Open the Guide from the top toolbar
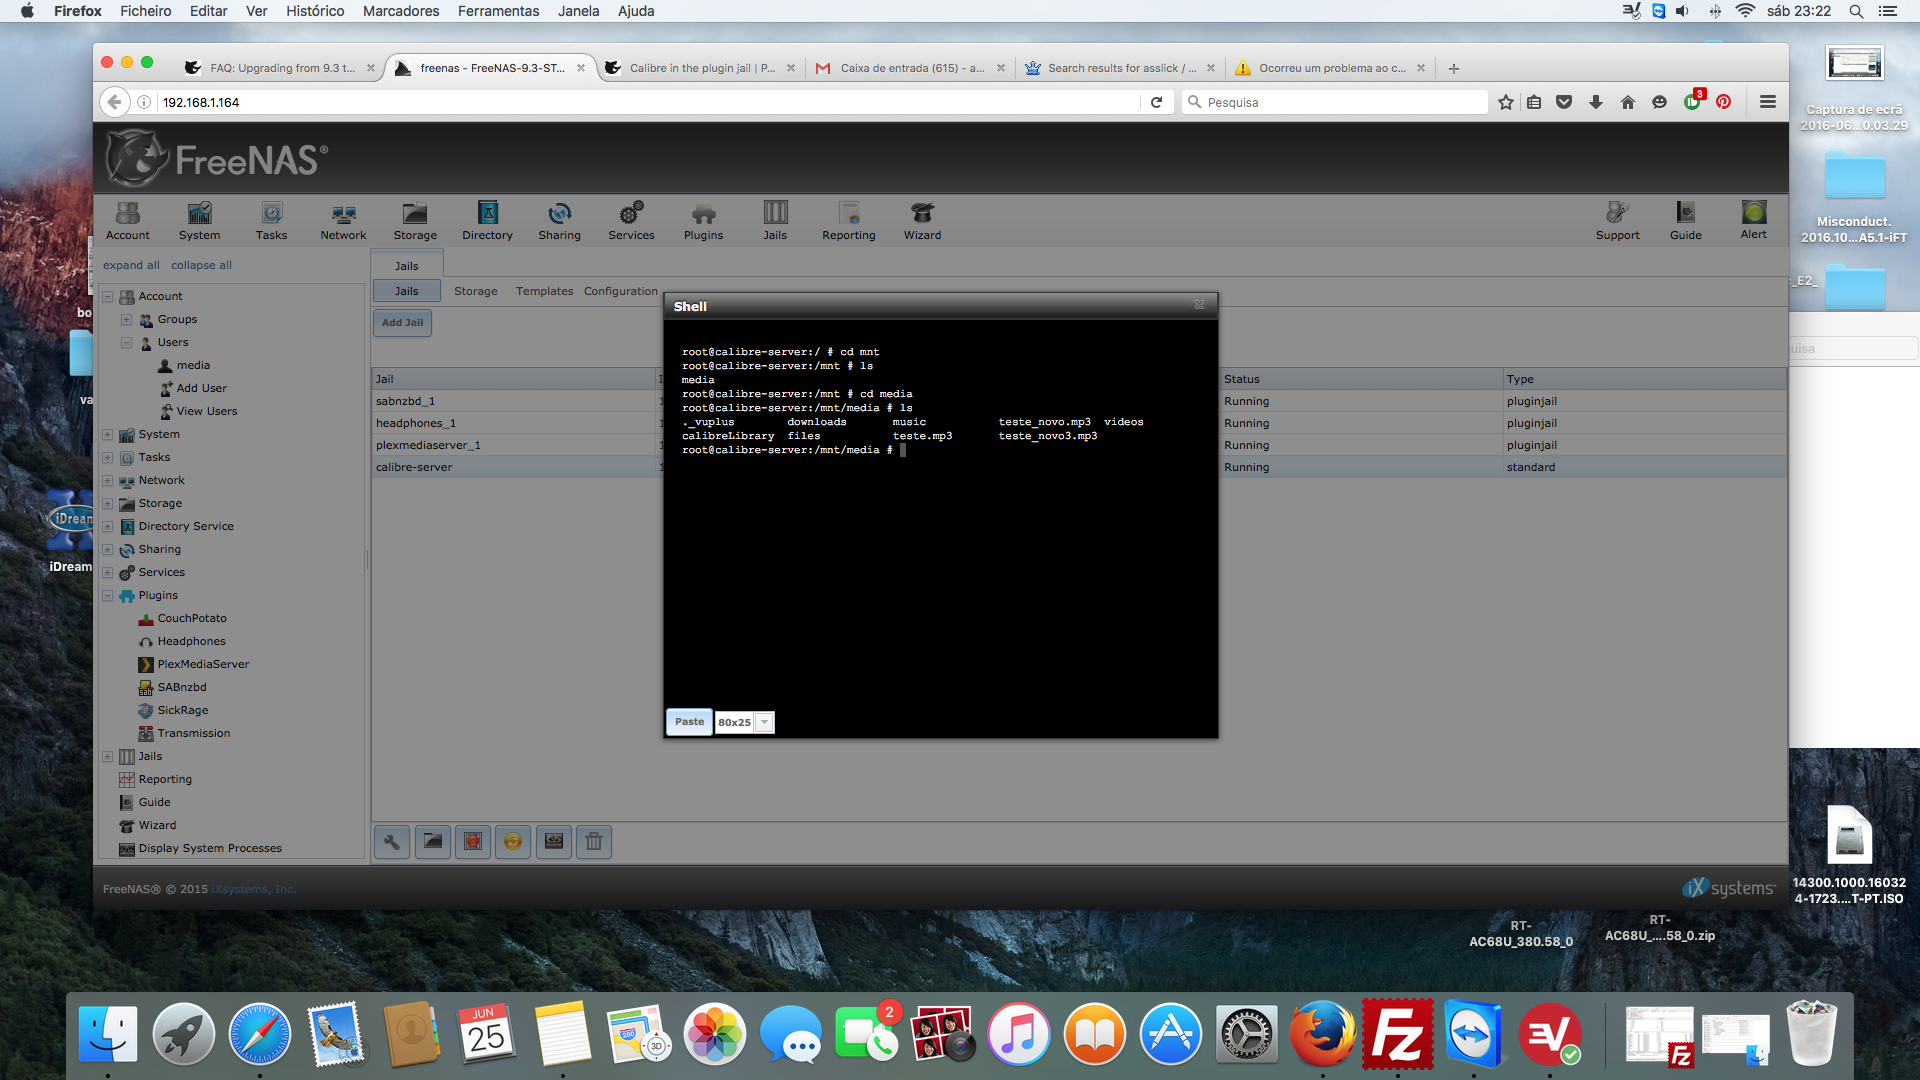The width and height of the screenshot is (1920, 1080). (x=1685, y=221)
